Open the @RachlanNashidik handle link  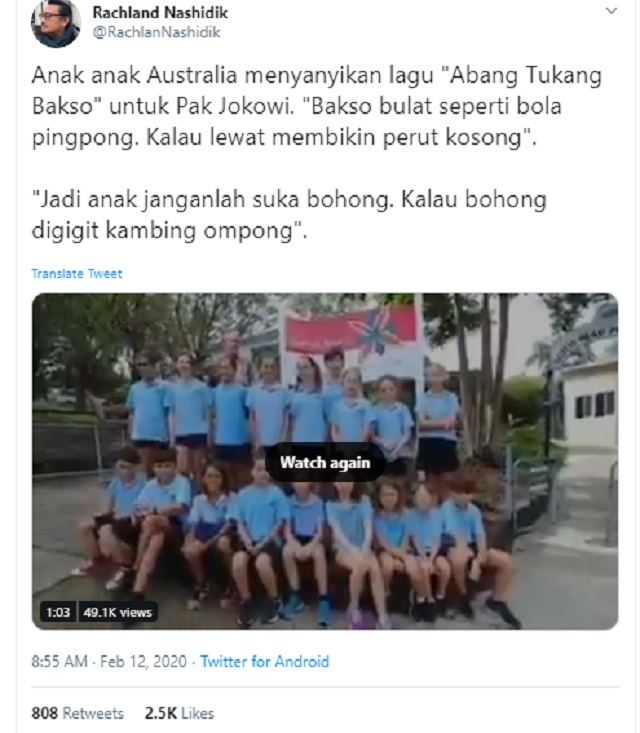[x=156, y=32]
